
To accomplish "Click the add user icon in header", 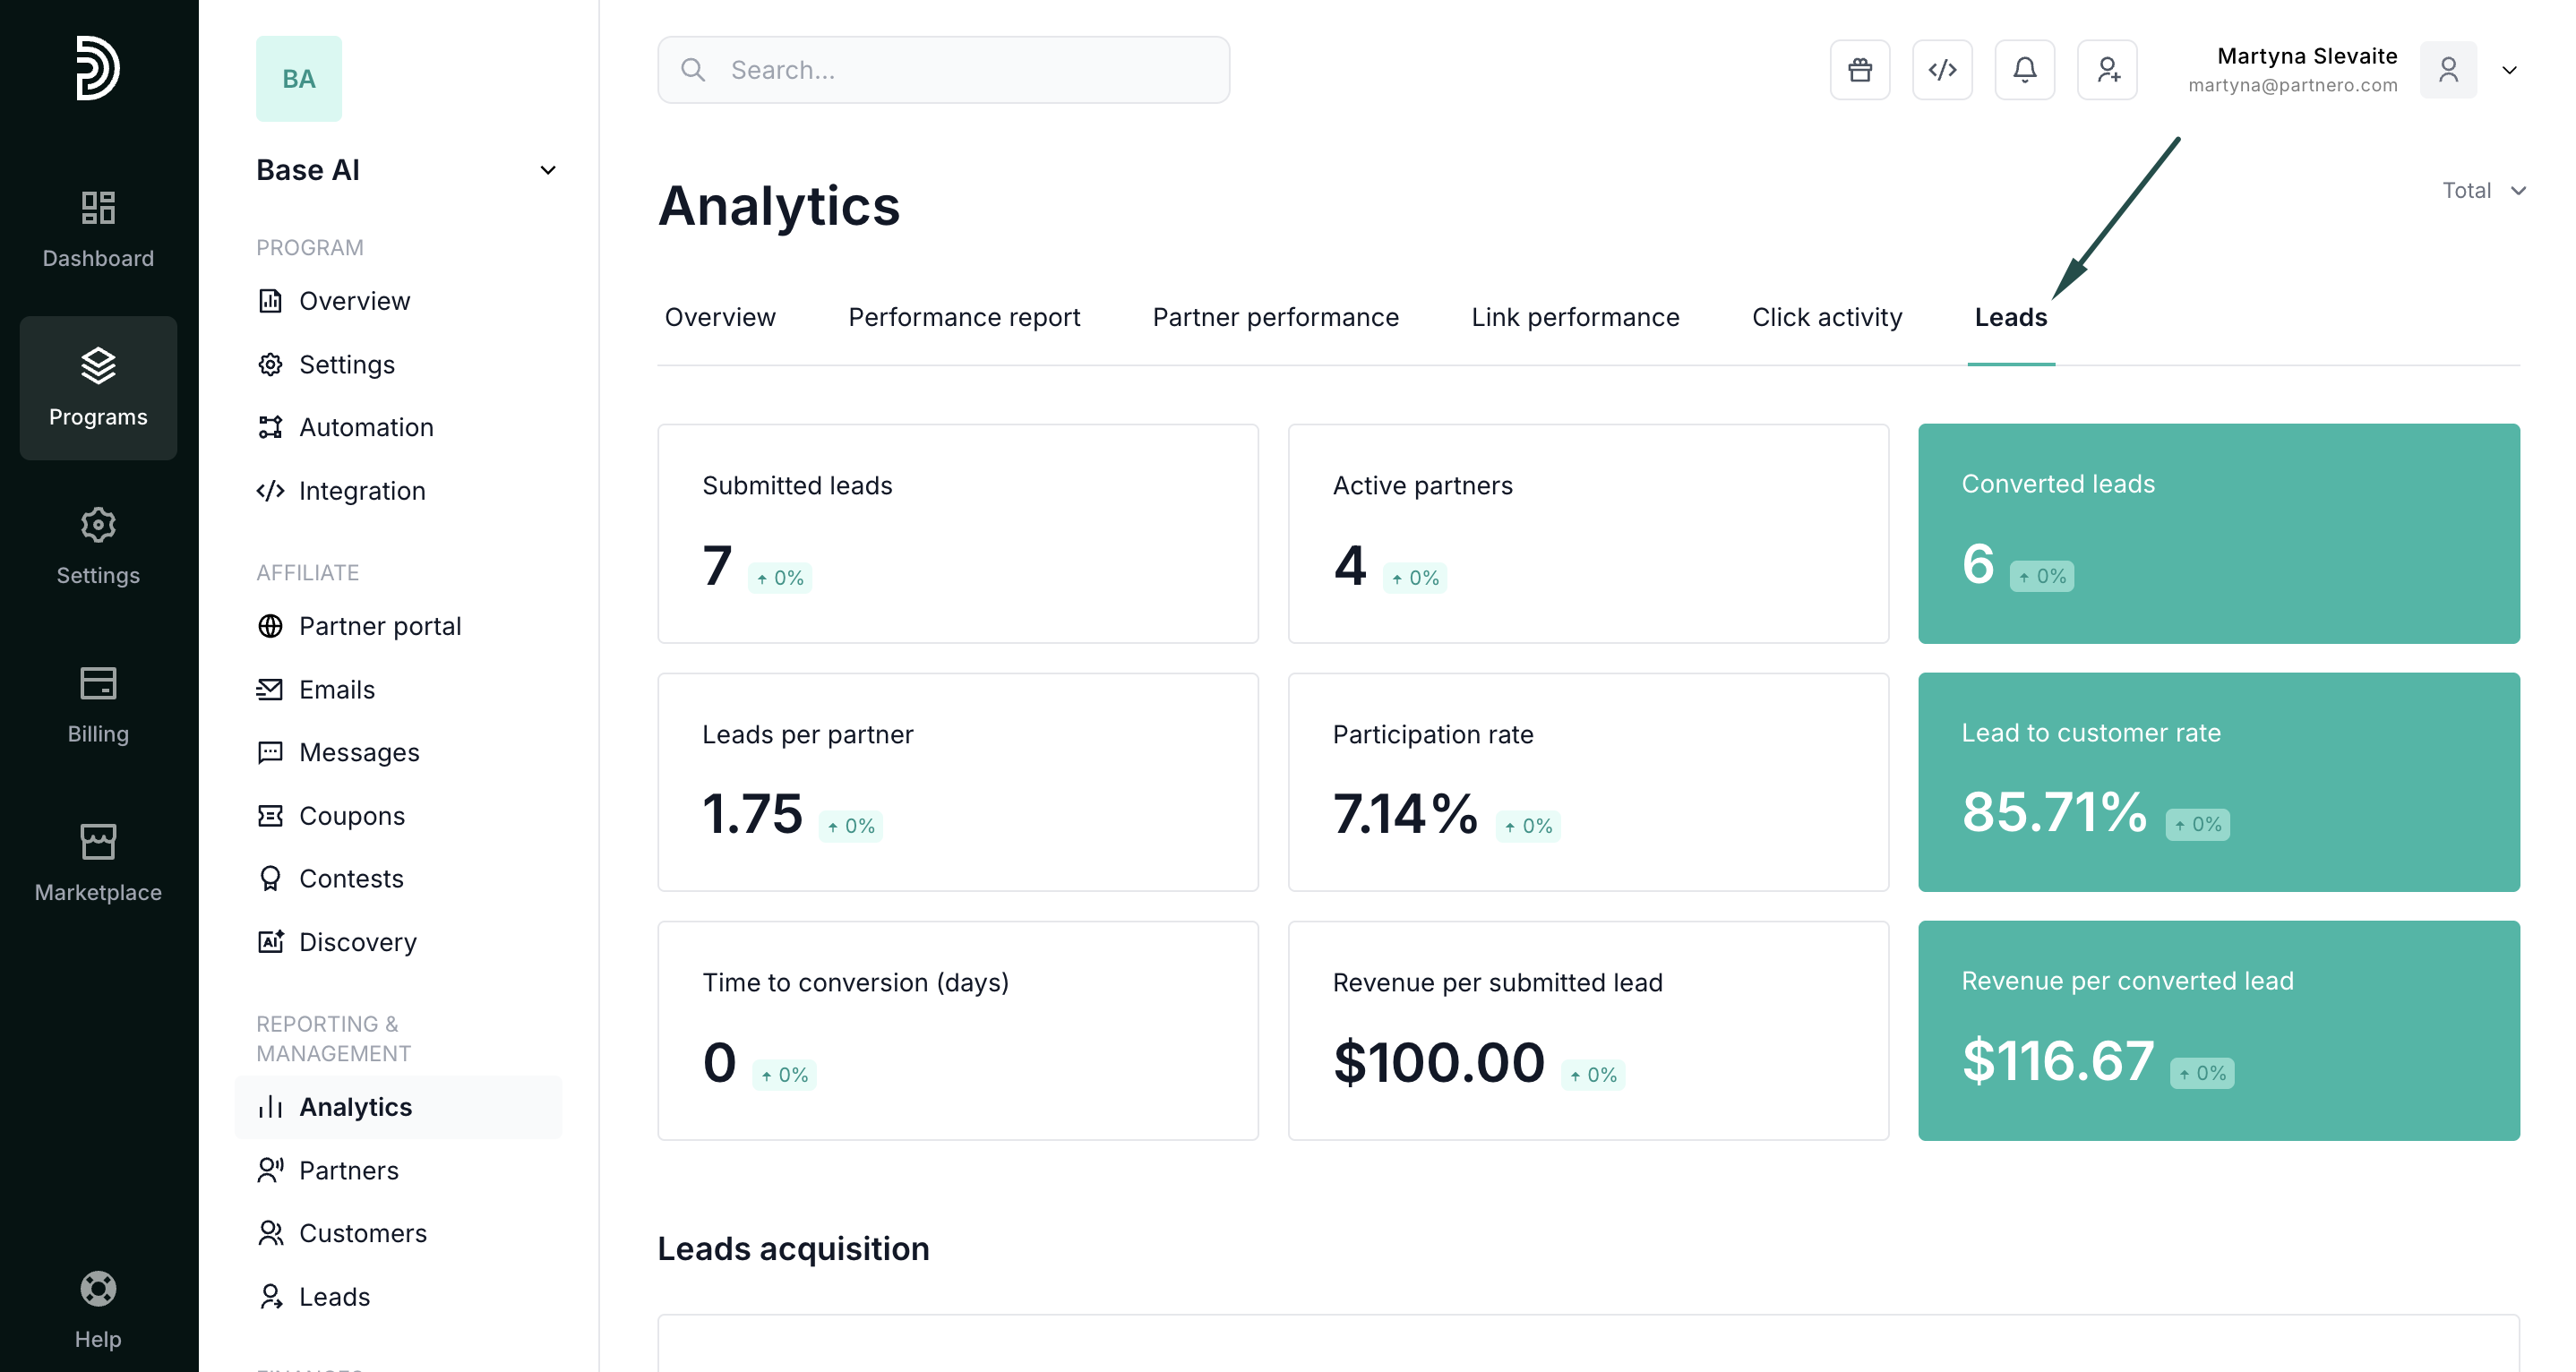I will [x=2107, y=70].
